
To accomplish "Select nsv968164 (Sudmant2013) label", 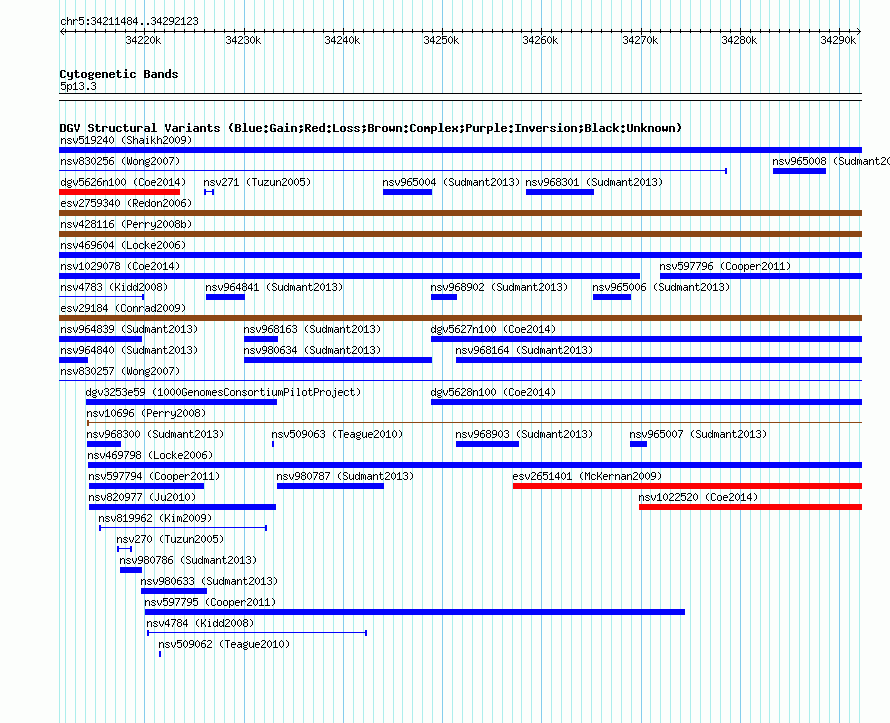I will [524, 350].
